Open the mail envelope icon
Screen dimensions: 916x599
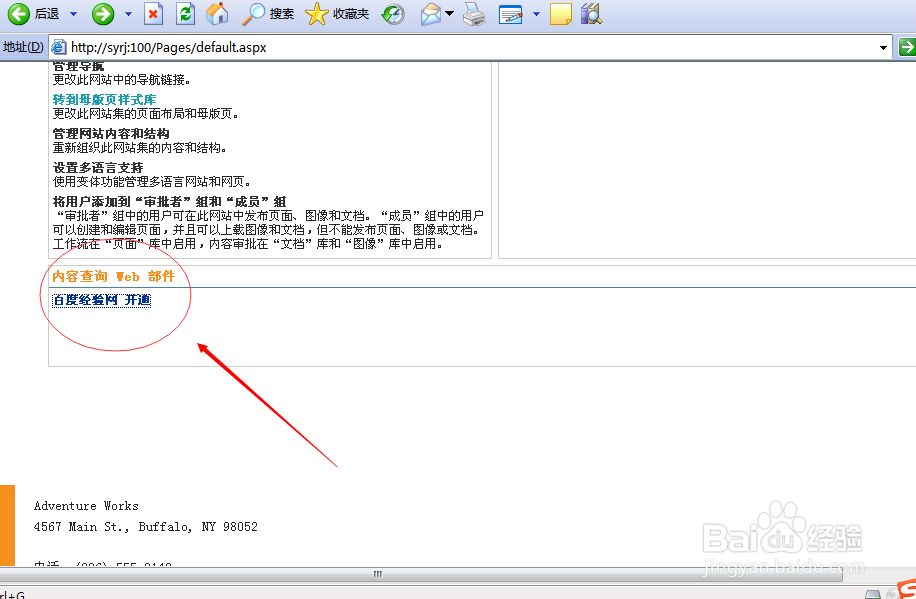[431, 14]
